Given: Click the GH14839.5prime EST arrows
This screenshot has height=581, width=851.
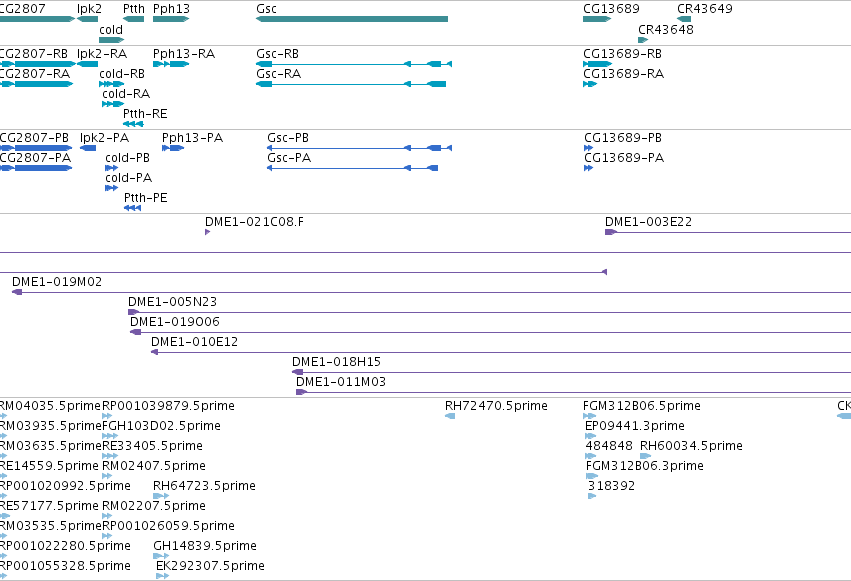Looking at the screenshot, I should click(x=161, y=556).
